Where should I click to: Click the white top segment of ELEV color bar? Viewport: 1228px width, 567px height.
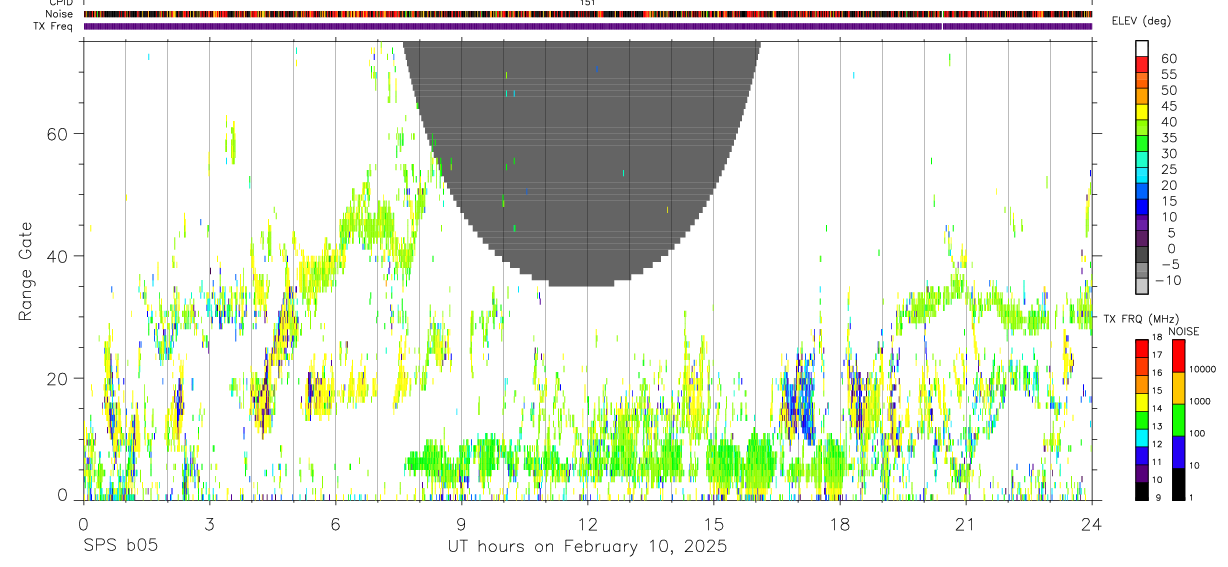pos(1142,49)
